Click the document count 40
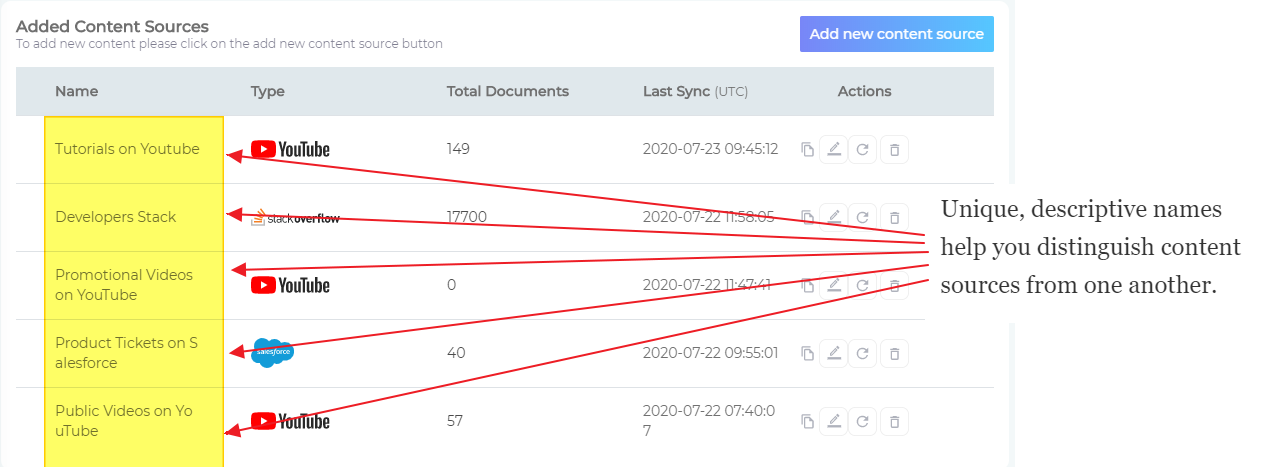The height and width of the screenshot is (467, 1261). 456,353
